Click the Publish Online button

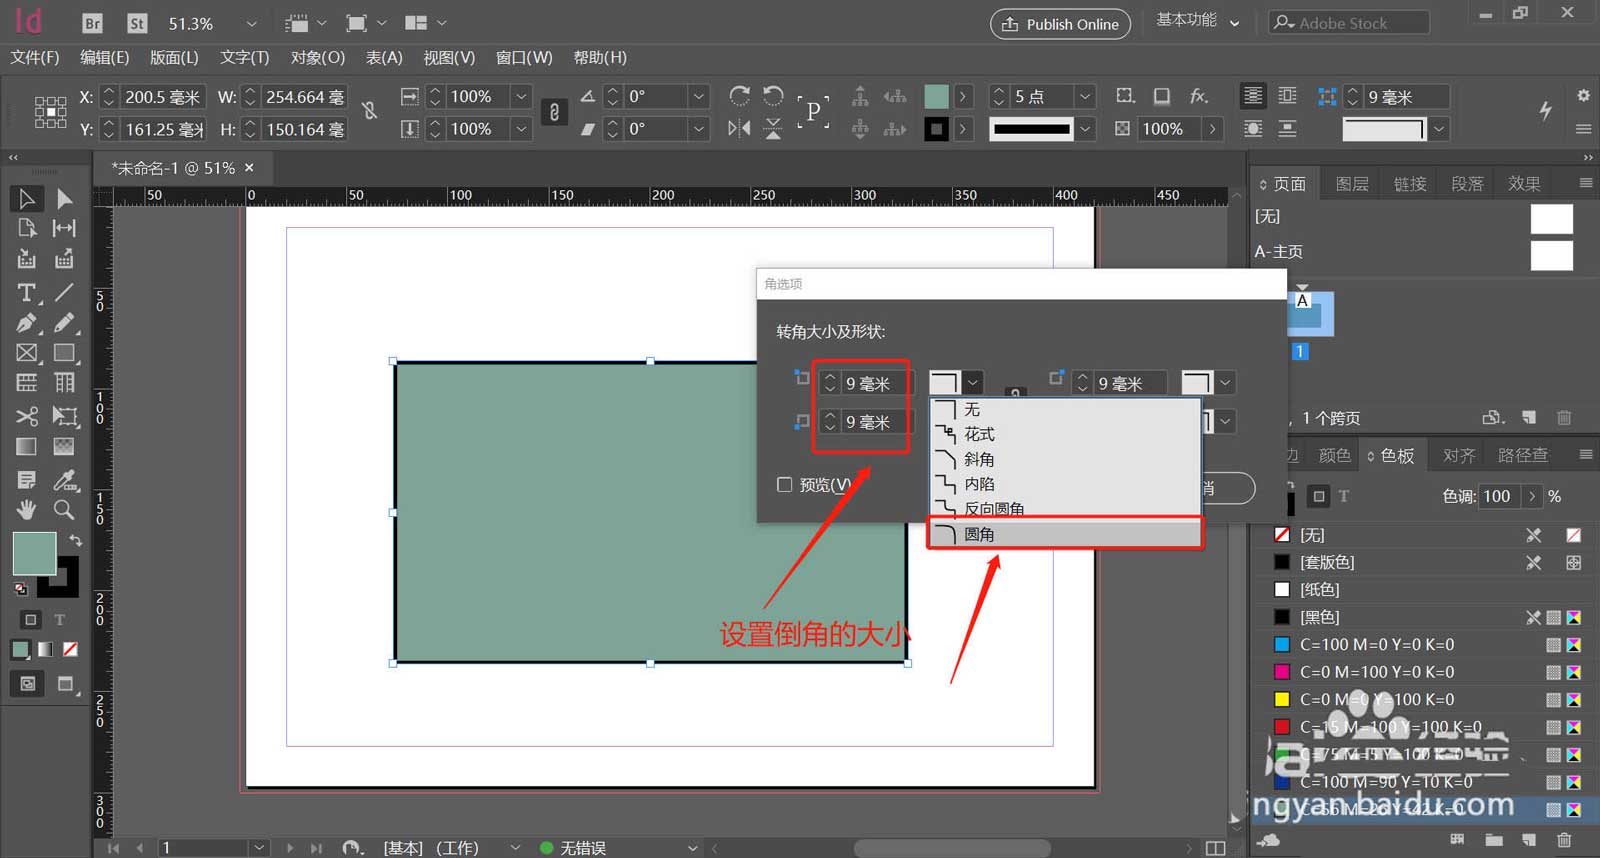point(1060,24)
